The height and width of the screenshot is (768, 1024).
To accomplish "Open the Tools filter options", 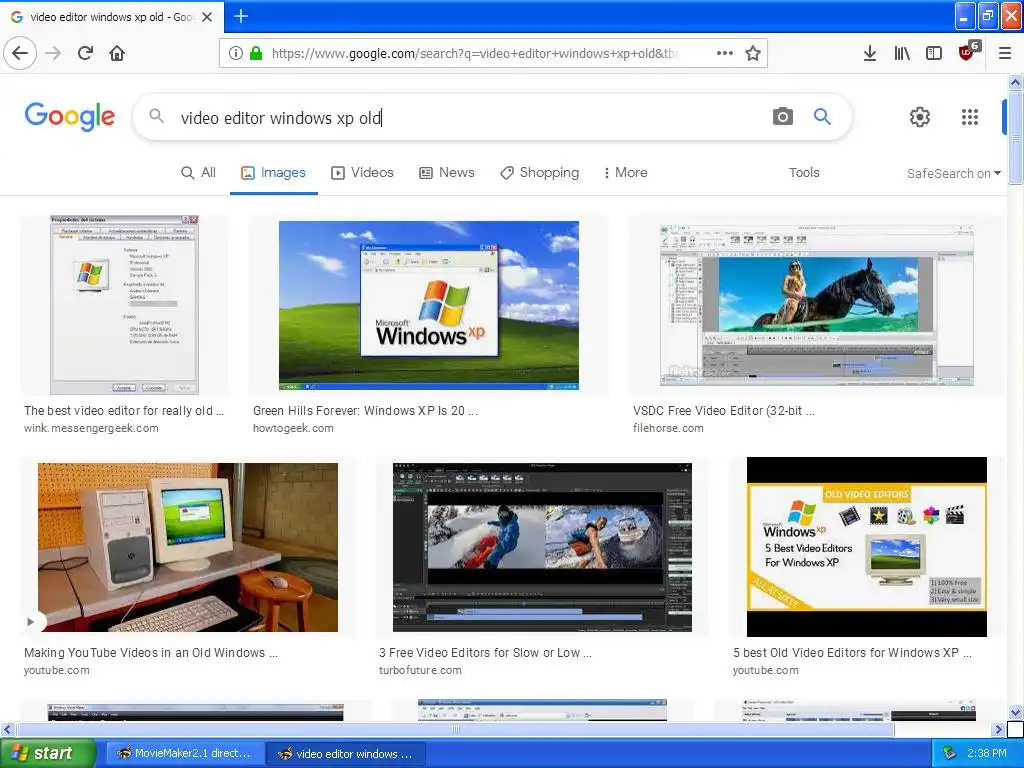I will click(x=804, y=172).
